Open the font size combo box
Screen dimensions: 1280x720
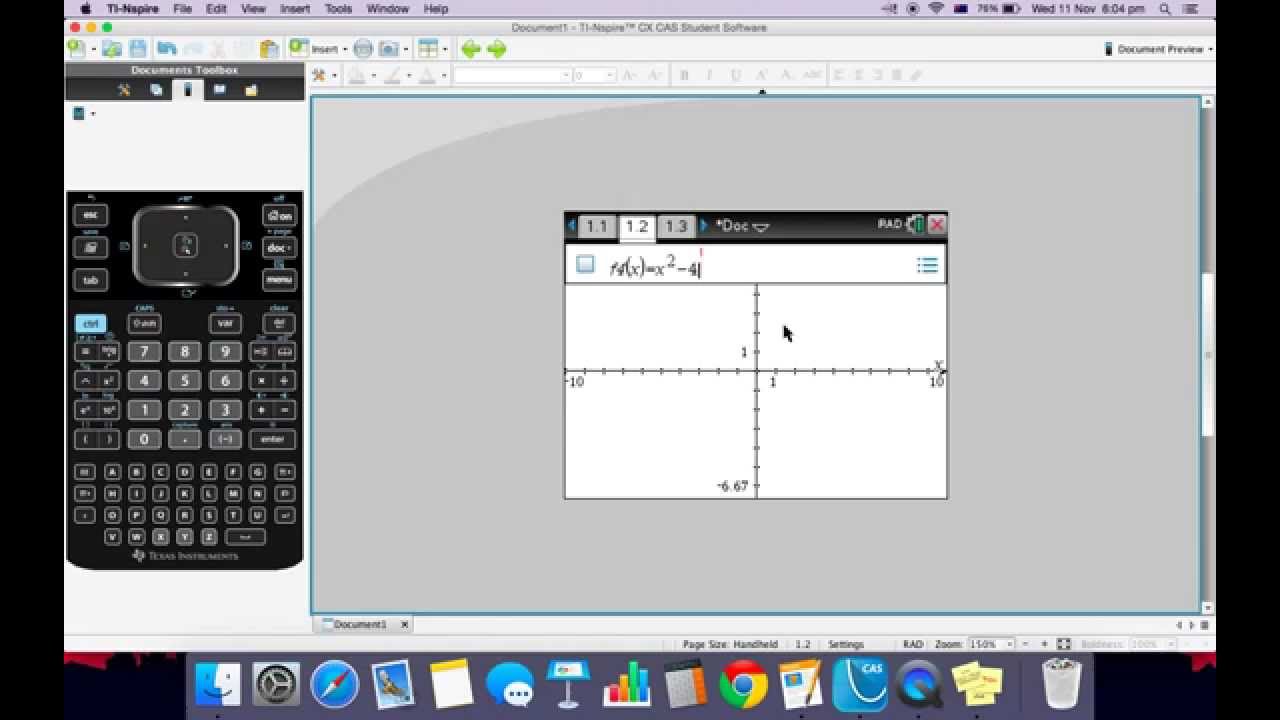point(595,75)
